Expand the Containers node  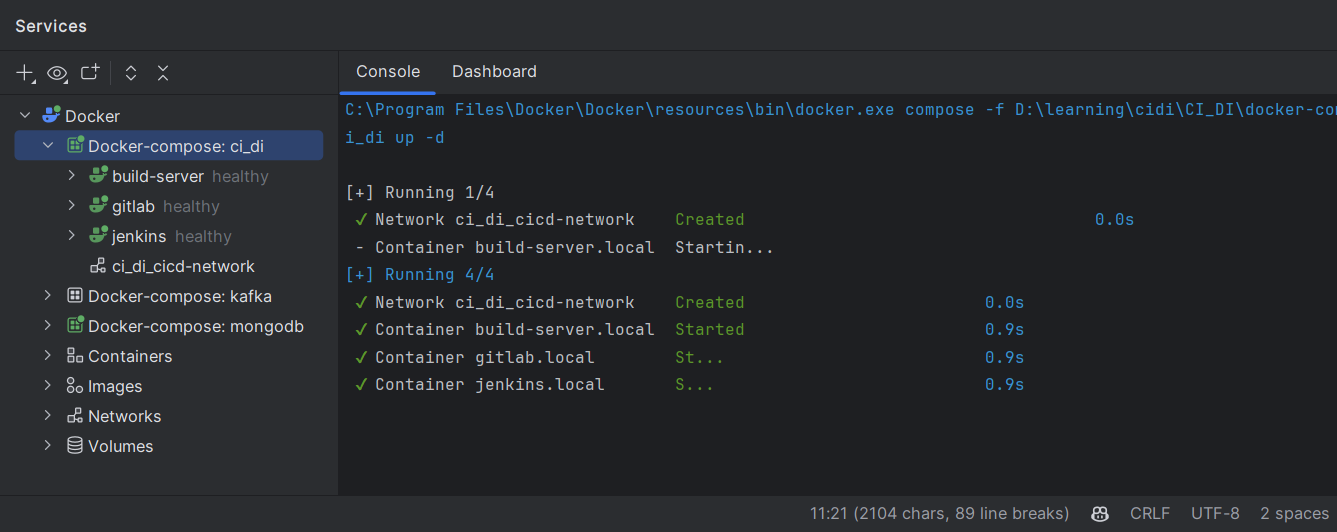tap(48, 356)
